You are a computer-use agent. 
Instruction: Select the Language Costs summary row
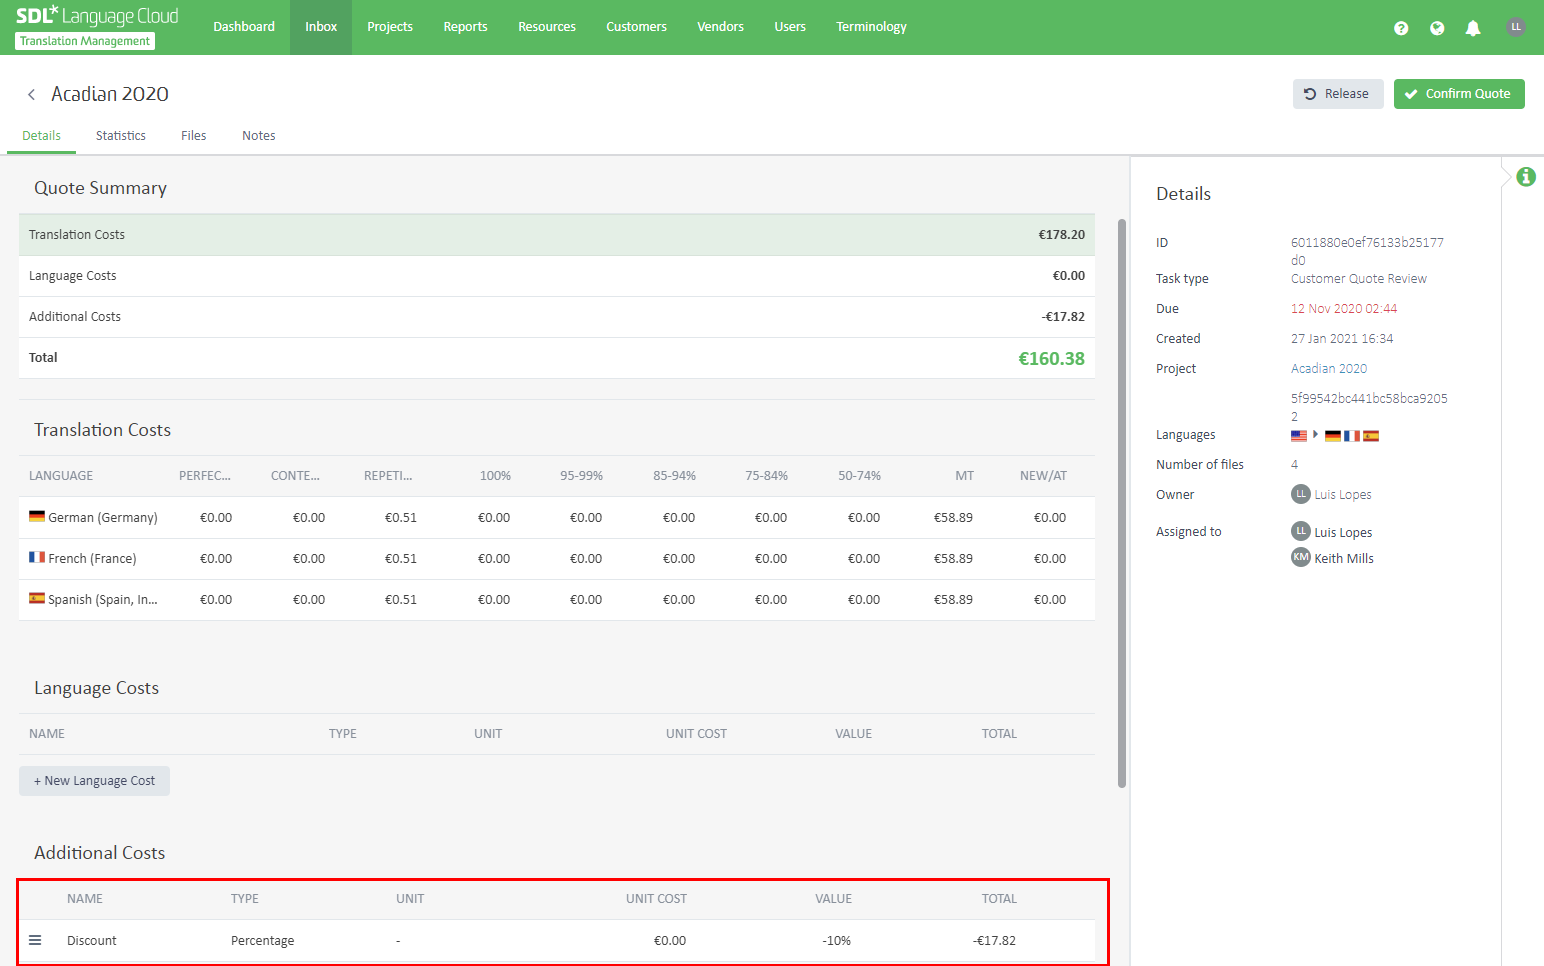point(557,276)
